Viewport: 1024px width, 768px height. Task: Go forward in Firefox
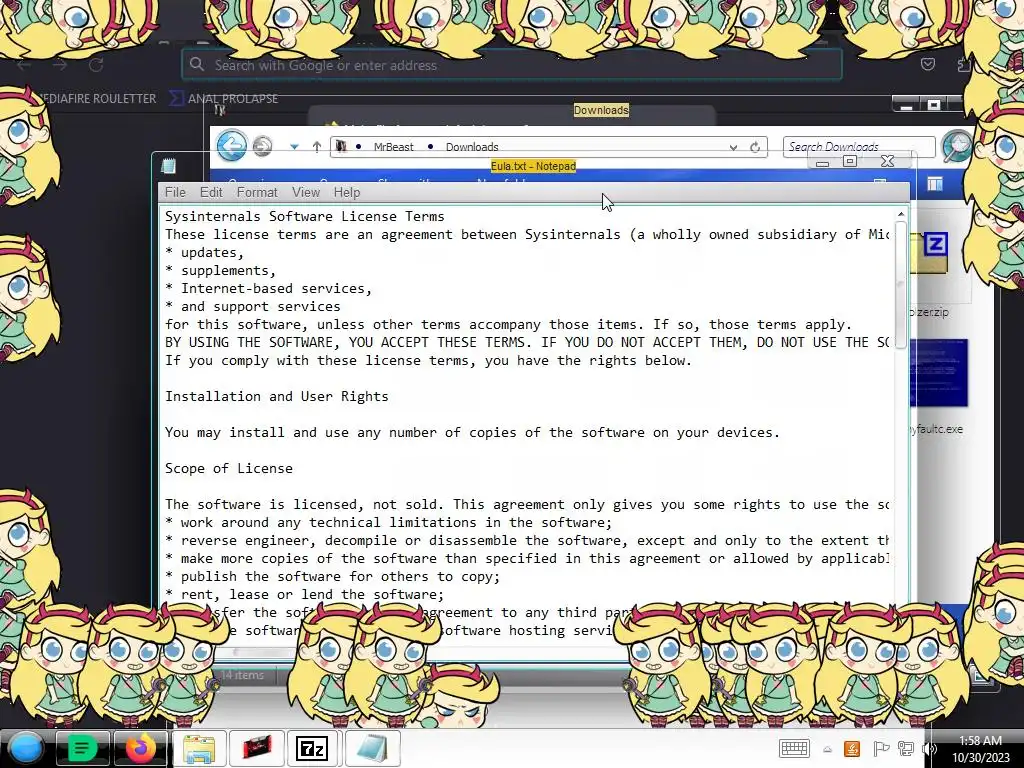click(60, 65)
